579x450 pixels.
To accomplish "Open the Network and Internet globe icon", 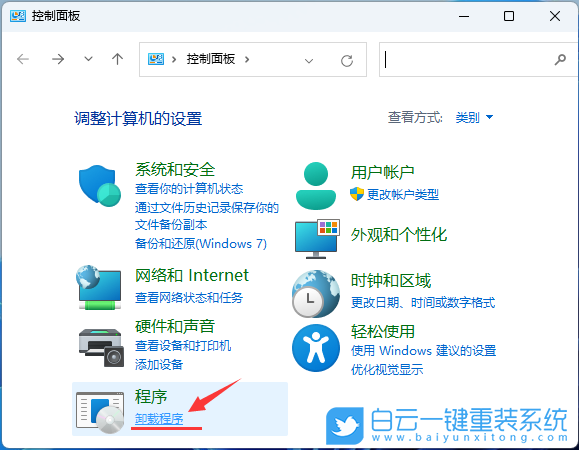I will click(99, 287).
